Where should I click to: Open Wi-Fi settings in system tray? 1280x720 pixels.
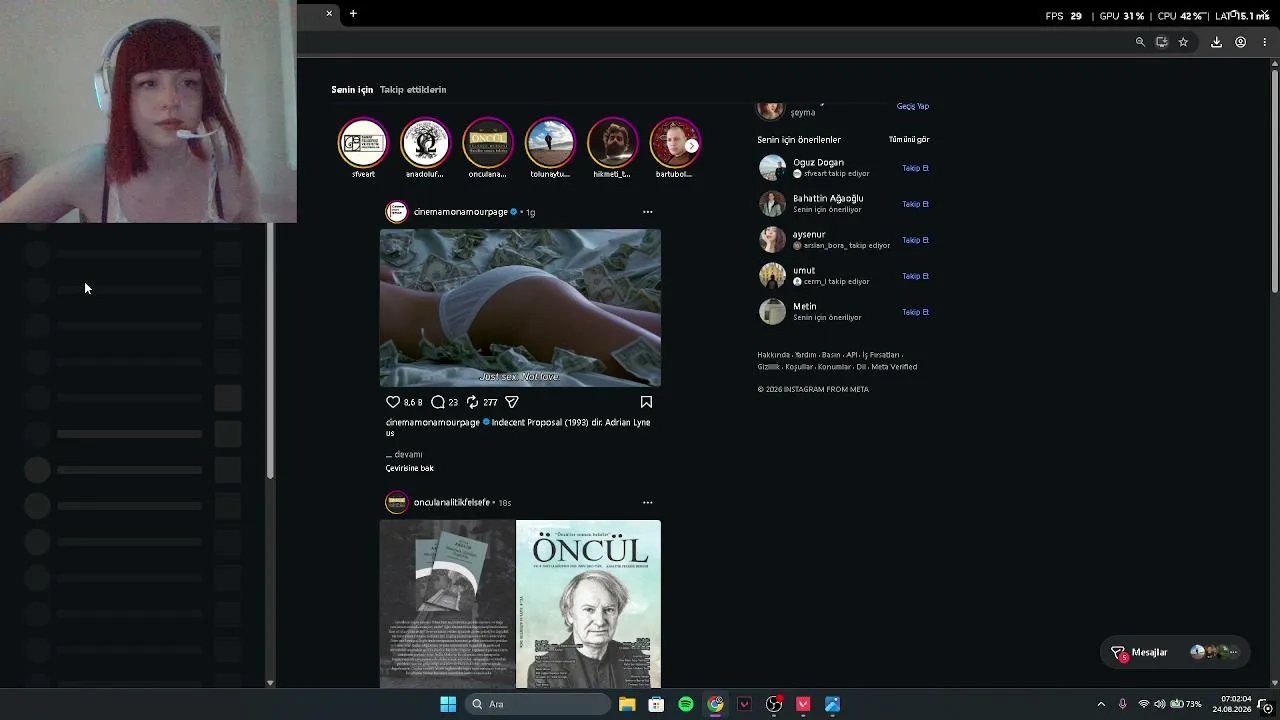pos(1144,704)
